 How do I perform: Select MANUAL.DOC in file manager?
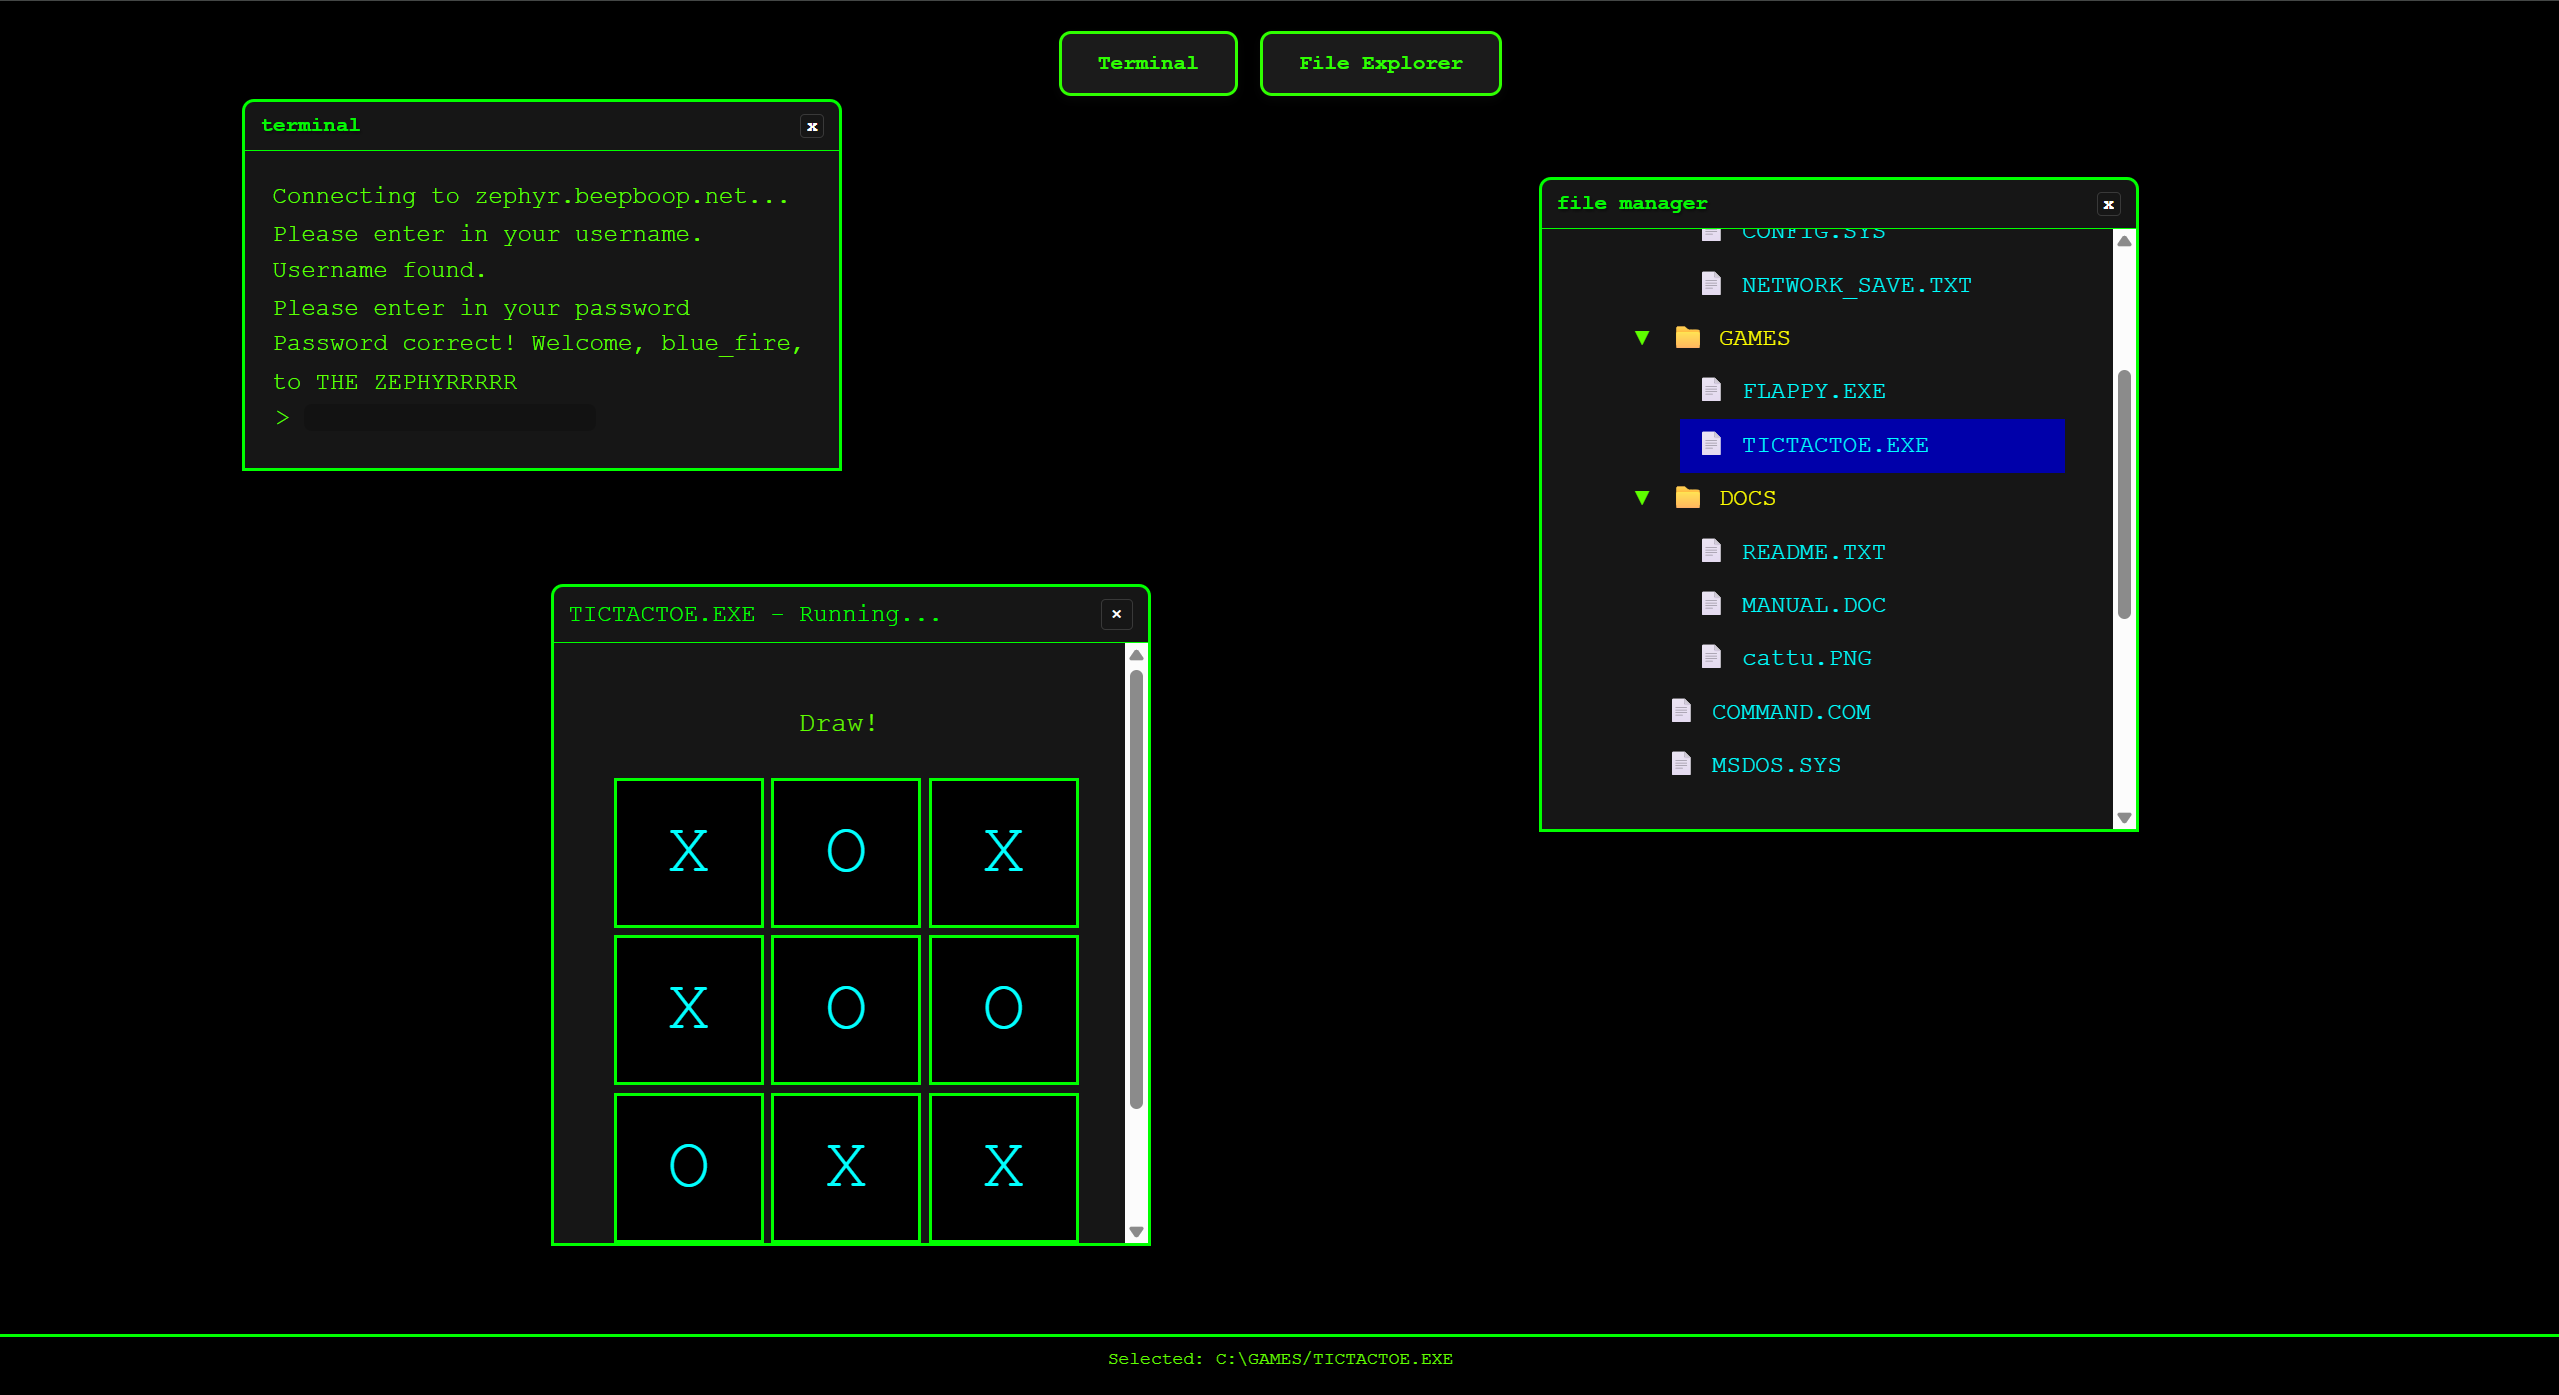1812,605
